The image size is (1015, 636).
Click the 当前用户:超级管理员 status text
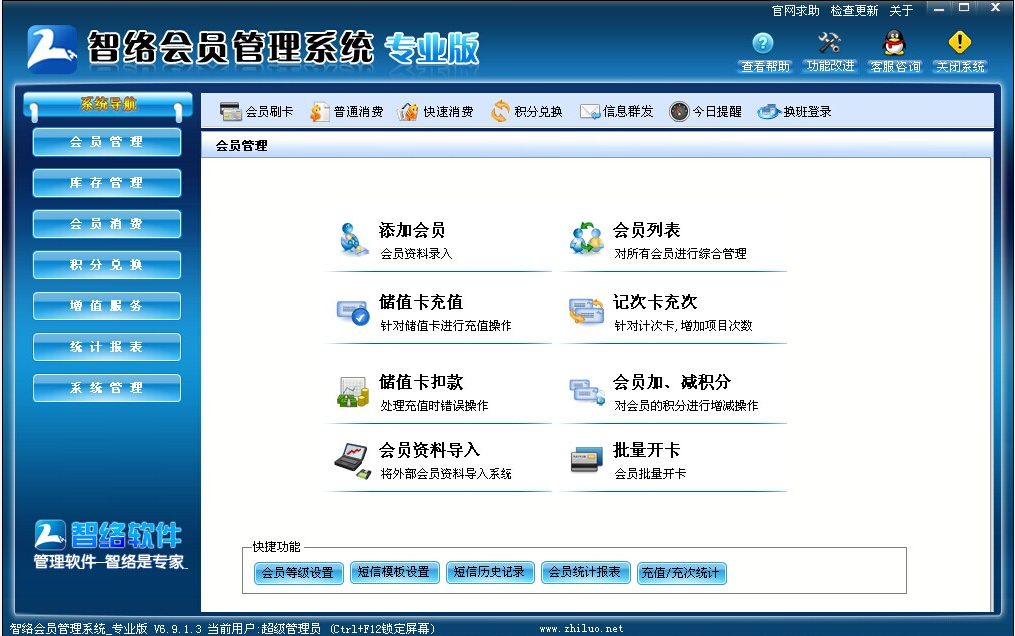(x=264, y=628)
